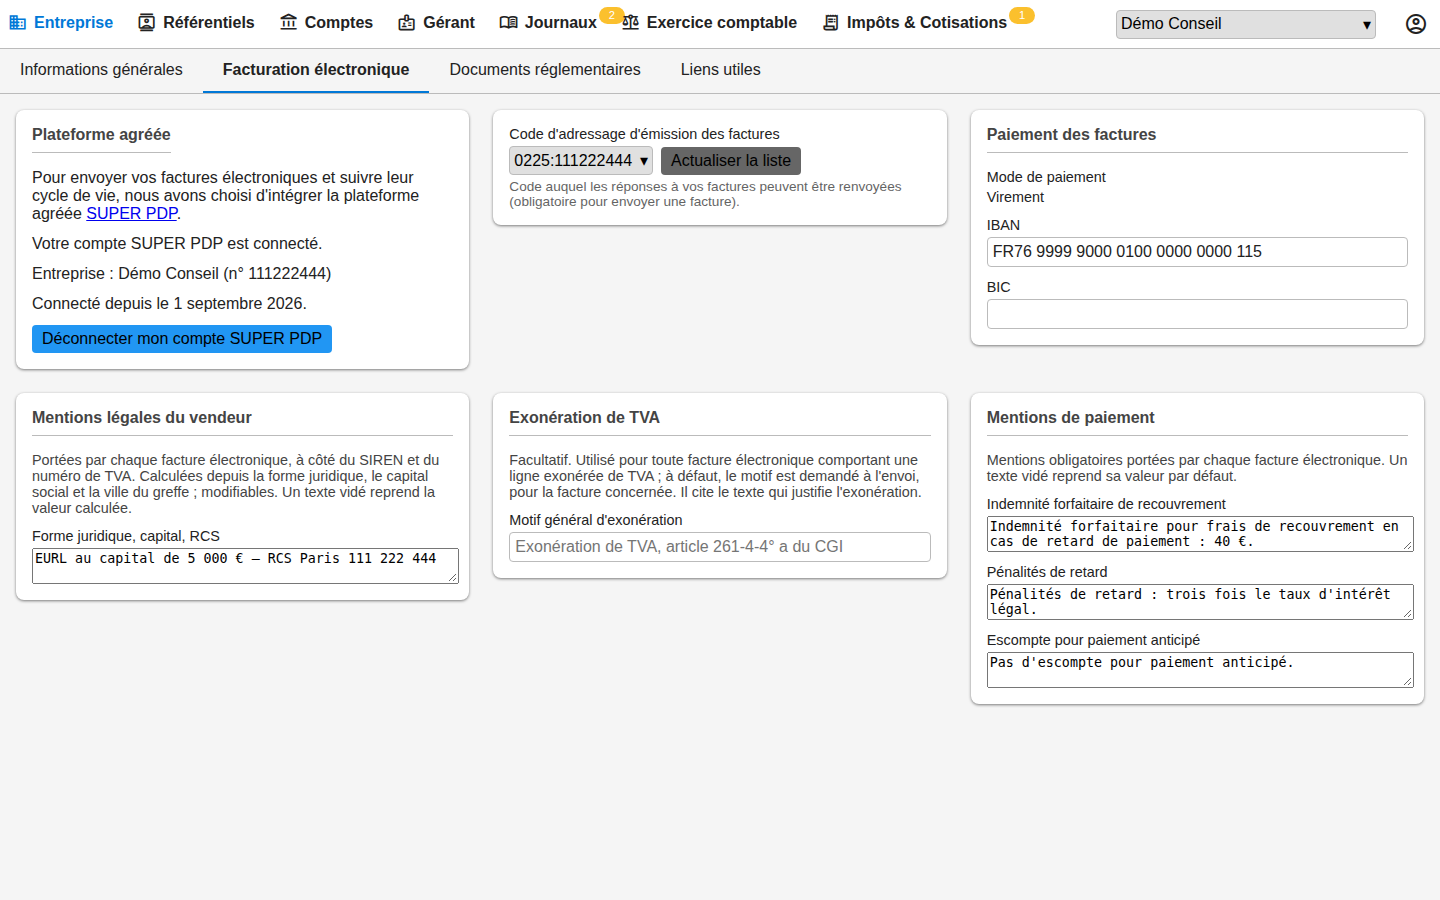1440x900 pixels.
Task: Click the Virement payment mode value
Action: click(x=1015, y=197)
